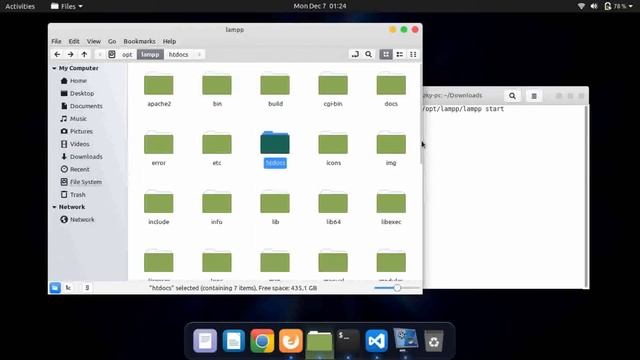640x360 pixels.
Task: Open the Help menu
Action: tap(169, 41)
